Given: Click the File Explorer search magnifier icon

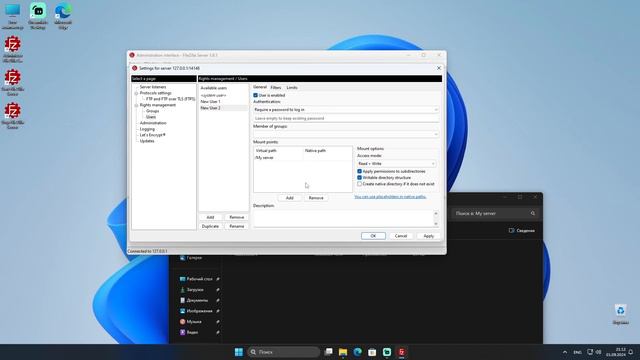Looking at the screenshot, I should coord(533,213).
